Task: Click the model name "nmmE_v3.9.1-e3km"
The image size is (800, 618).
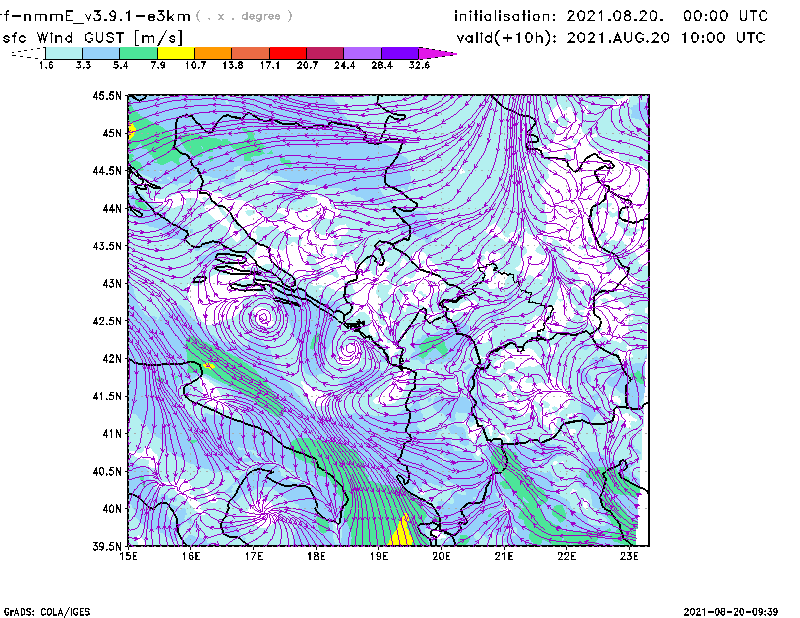Action: [x=106, y=16]
